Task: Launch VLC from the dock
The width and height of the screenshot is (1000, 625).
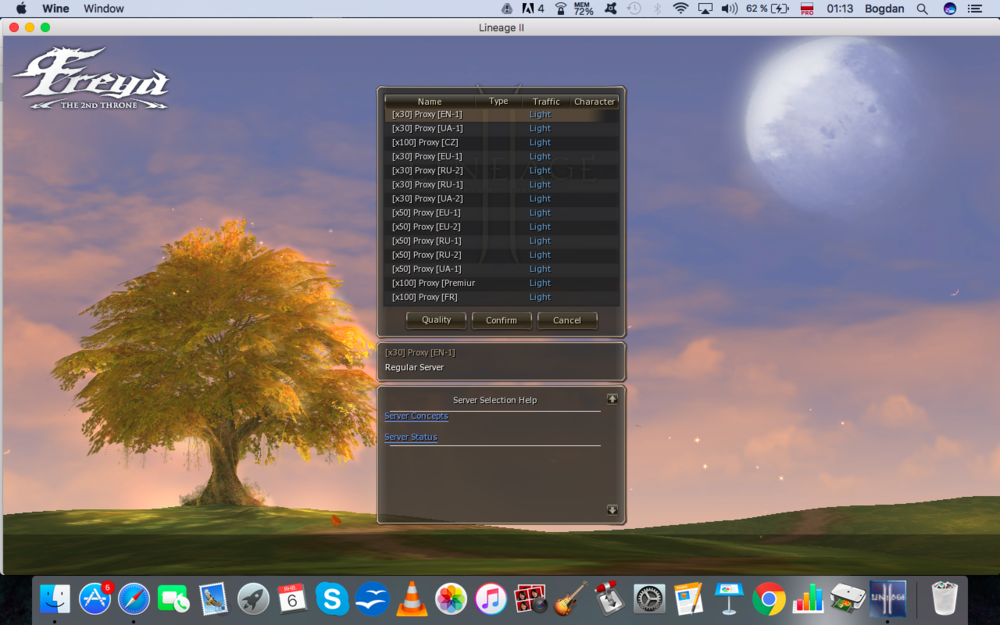Action: tap(409, 598)
